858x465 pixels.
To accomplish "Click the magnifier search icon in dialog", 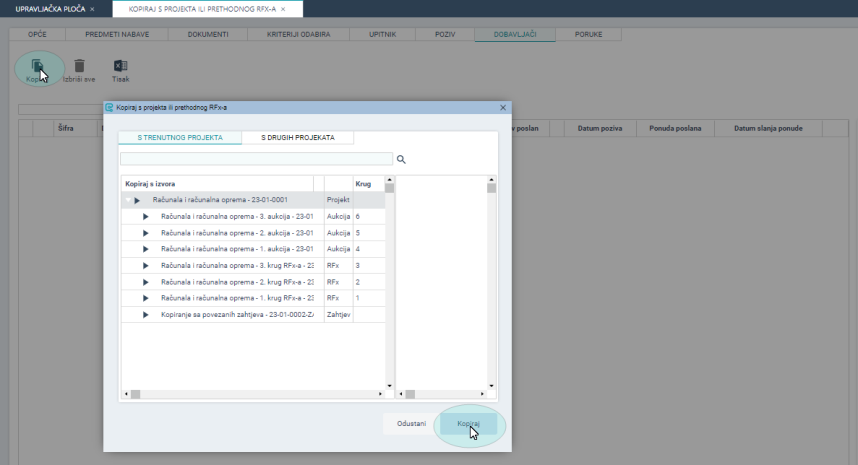I will coord(402,159).
